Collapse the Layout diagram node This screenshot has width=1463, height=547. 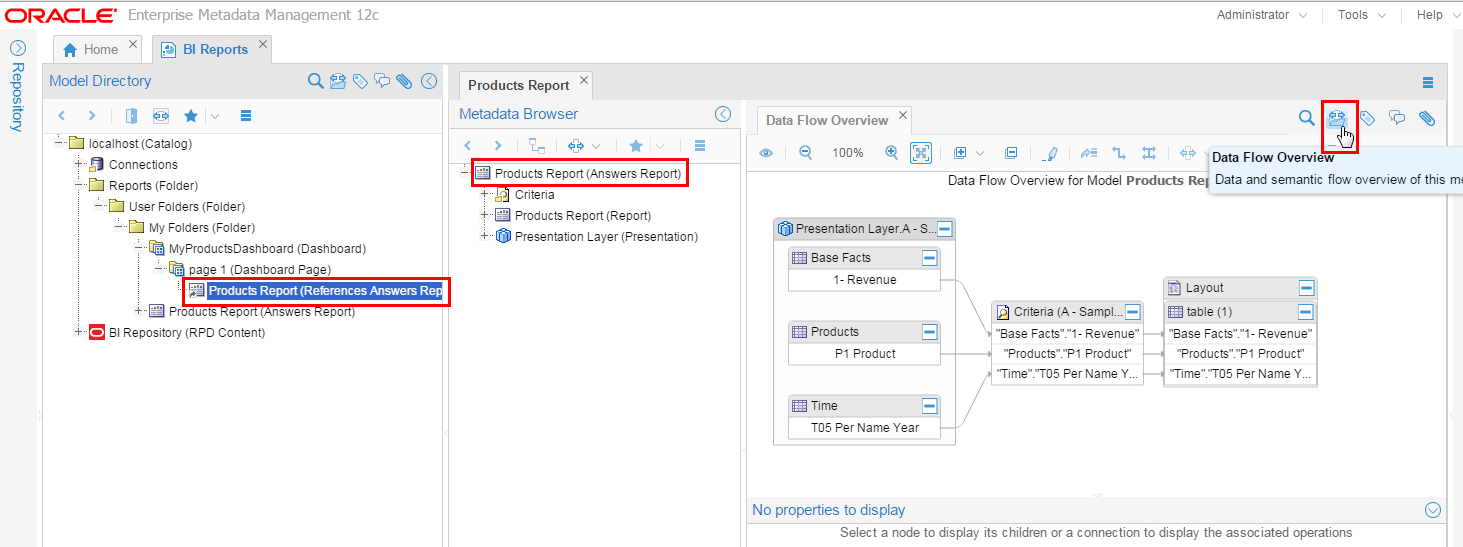coord(1306,288)
